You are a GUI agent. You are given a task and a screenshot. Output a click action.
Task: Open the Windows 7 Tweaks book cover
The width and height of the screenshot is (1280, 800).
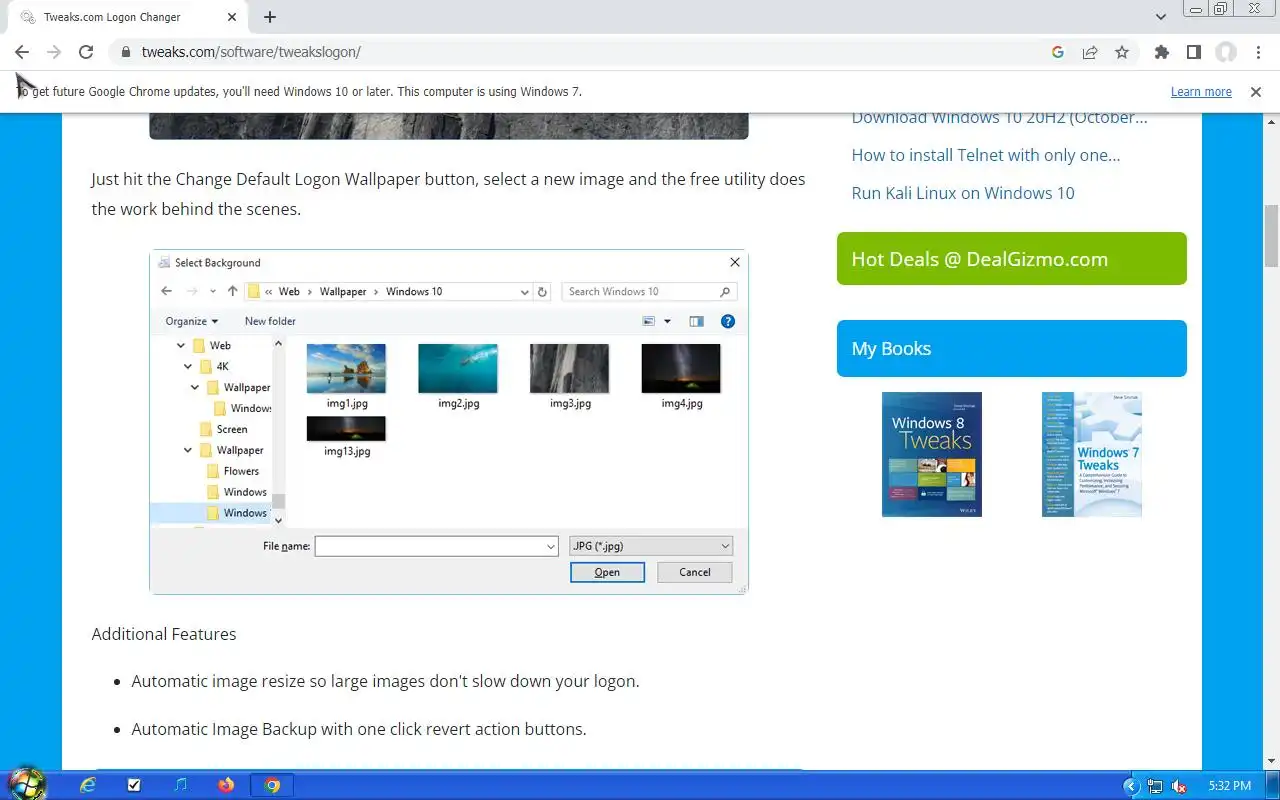click(1091, 454)
